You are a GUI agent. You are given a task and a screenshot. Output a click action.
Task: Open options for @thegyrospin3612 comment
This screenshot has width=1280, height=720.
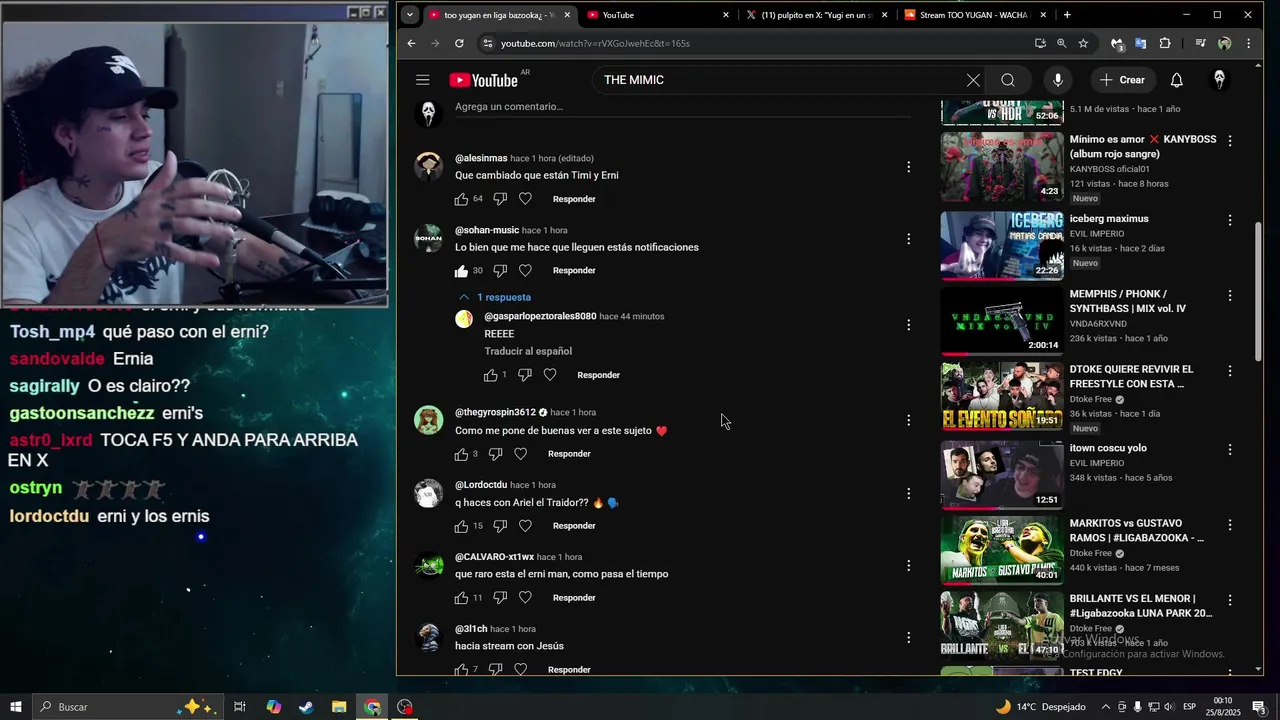pyautogui.click(x=908, y=421)
